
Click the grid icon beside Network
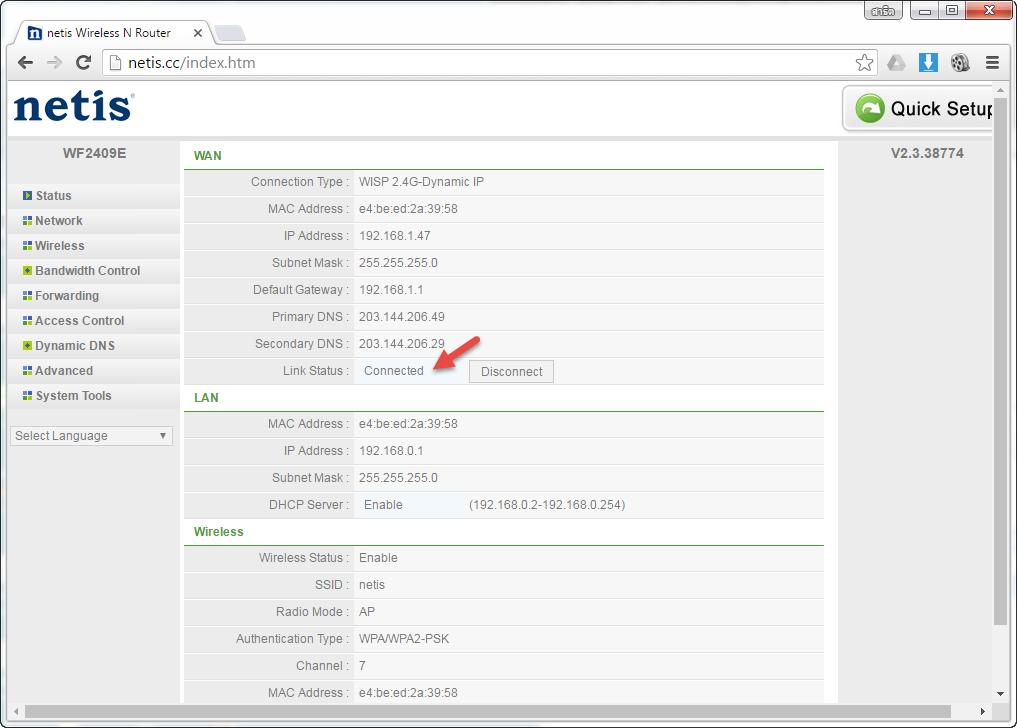pos(27,221)
